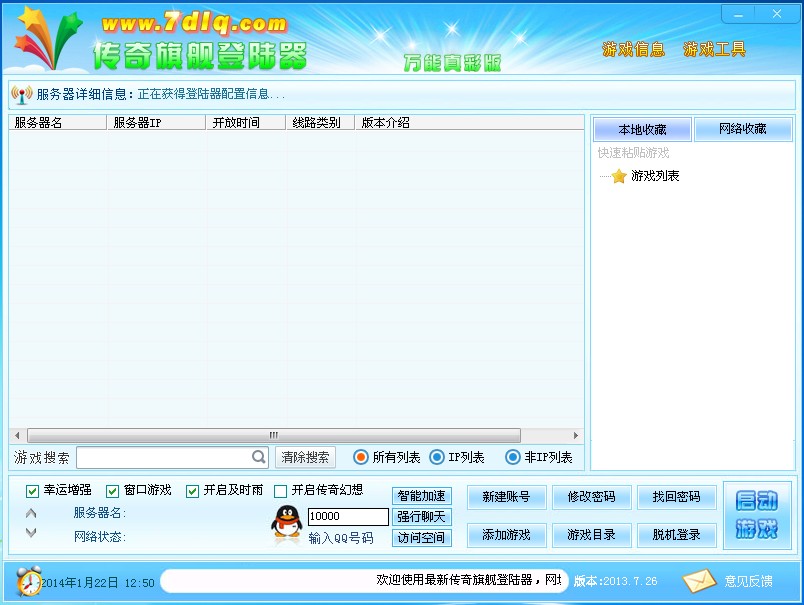
Task: Click the 智能加速 button
Action: coord(421,496)
